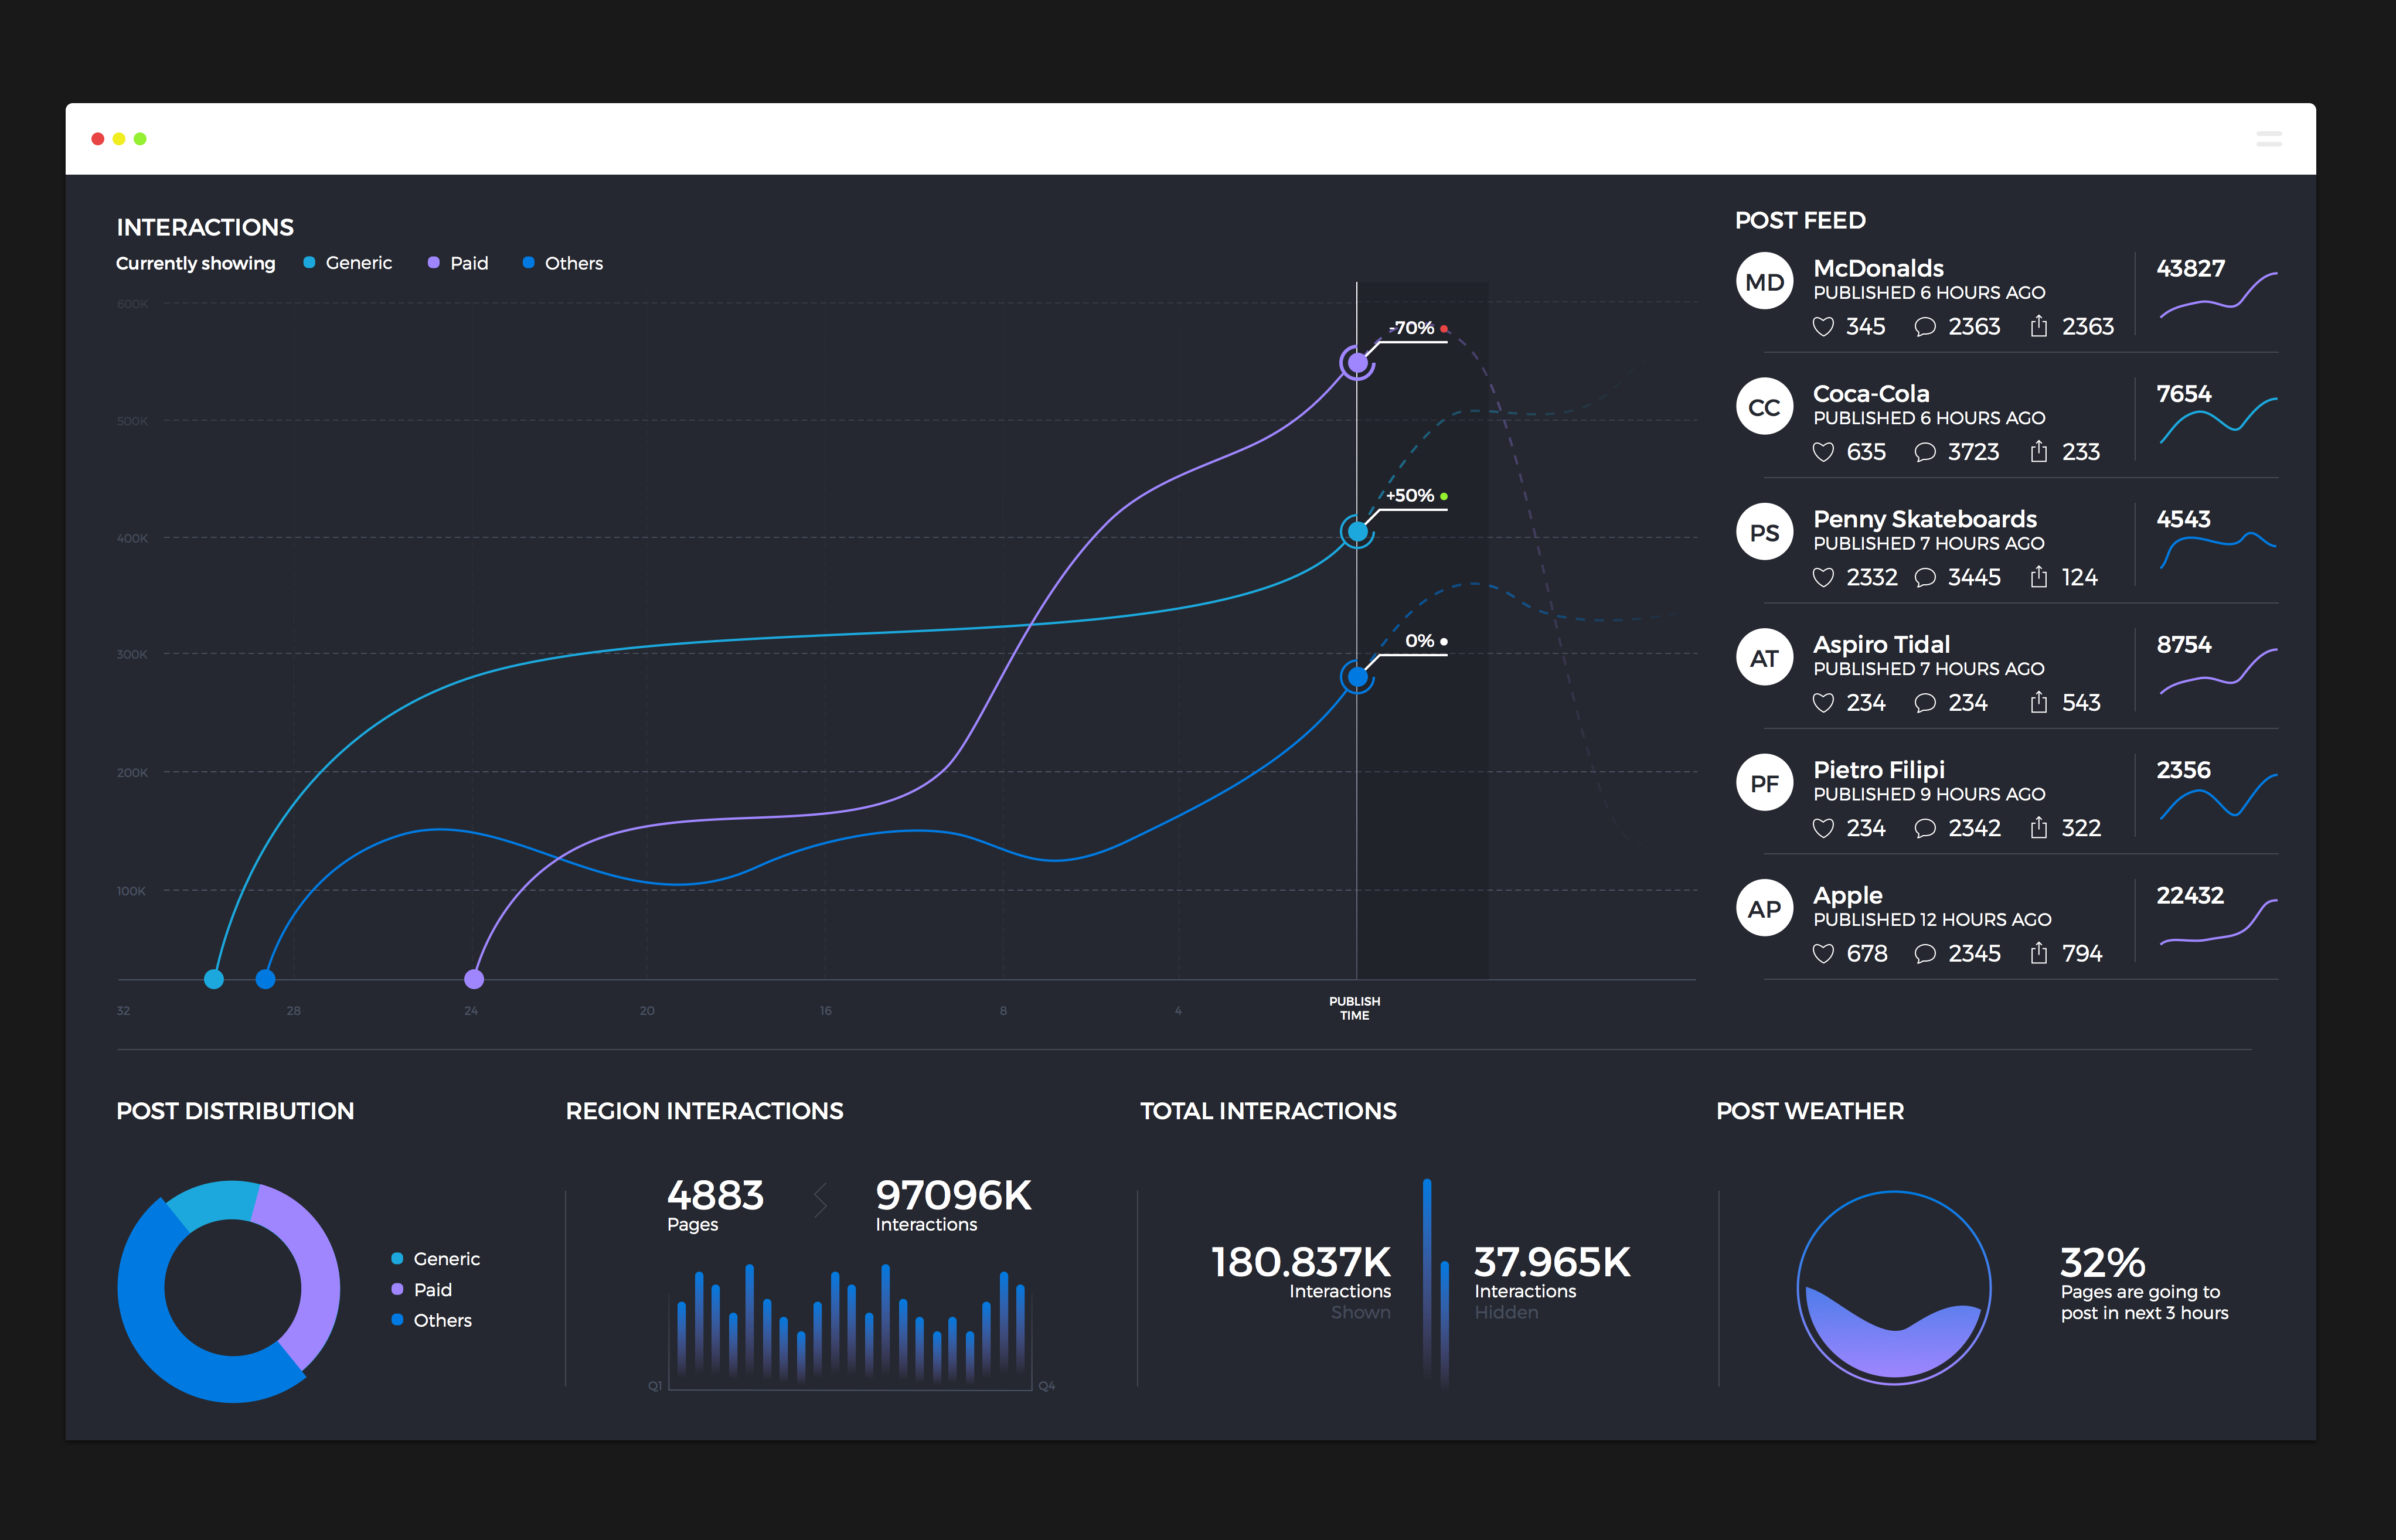Open the comment icon on Aspiro Tidal

(1924, 703)
